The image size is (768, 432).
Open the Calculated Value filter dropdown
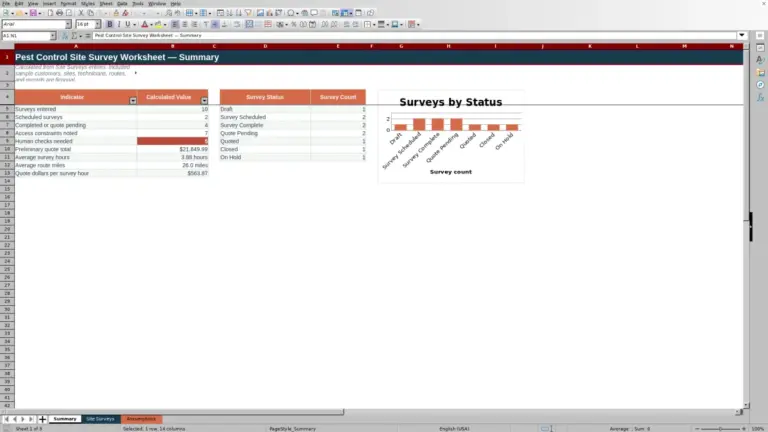tap(204, 100)
